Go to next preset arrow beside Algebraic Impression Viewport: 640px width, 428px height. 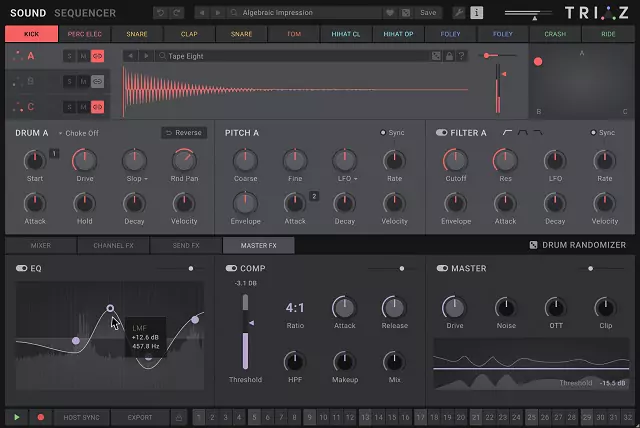click(218, 13)
